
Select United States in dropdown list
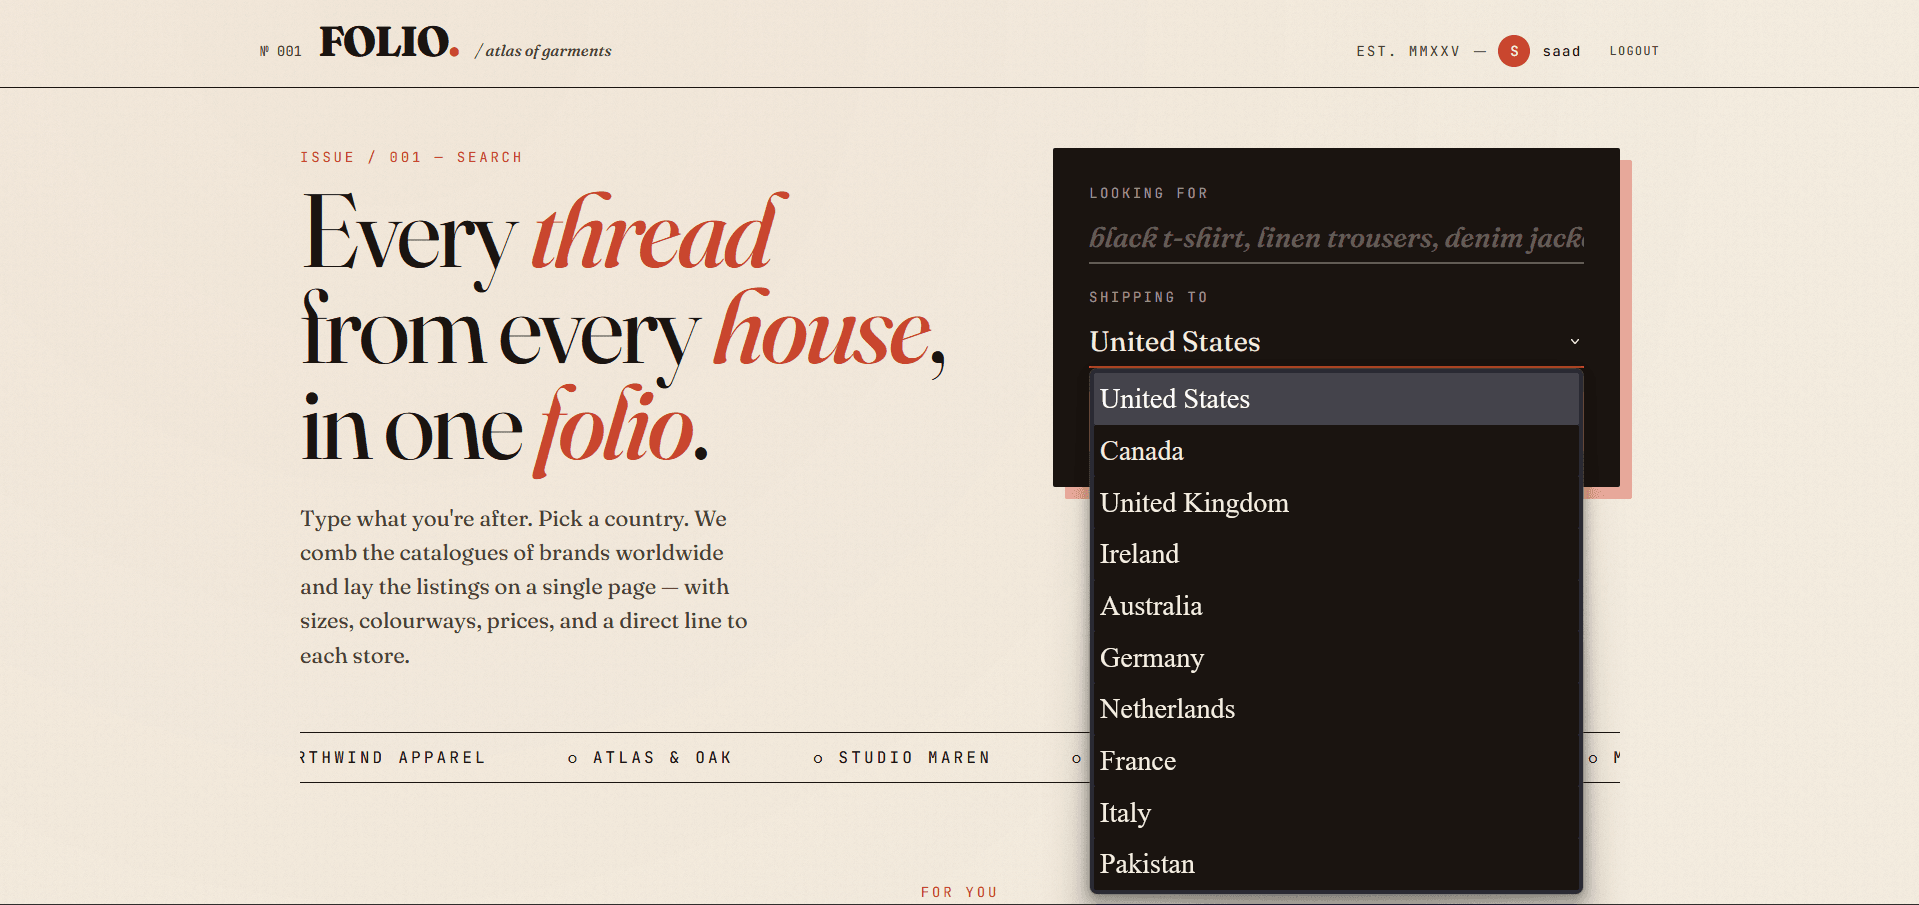[x=1336, y=399]
